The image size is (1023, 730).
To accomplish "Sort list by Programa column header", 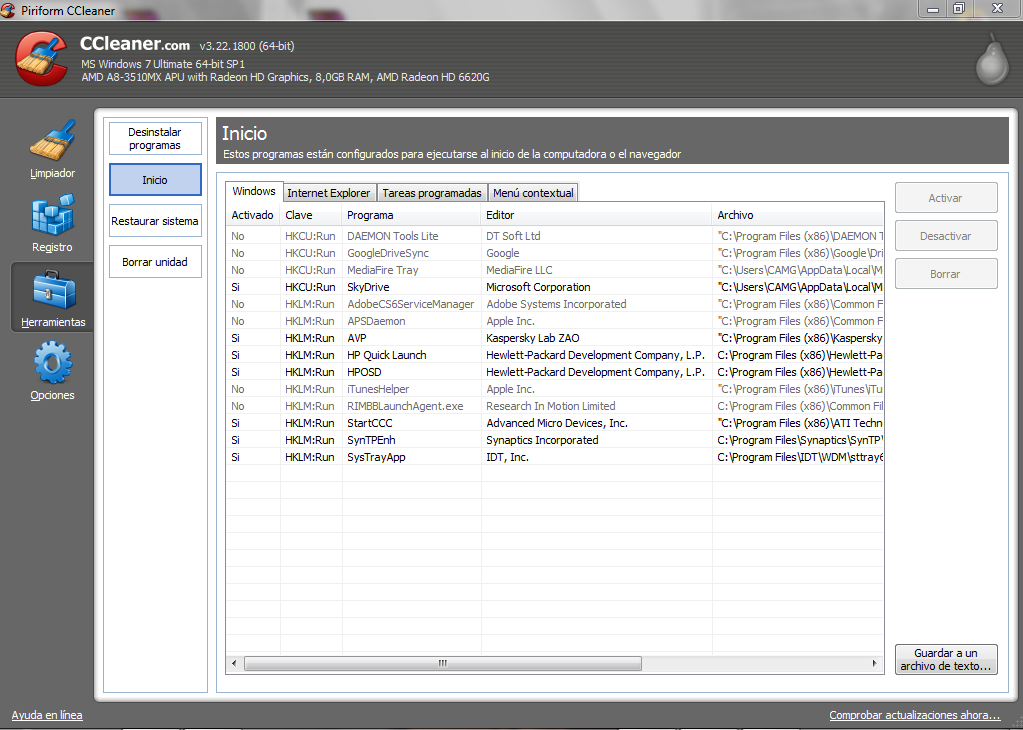I will click(x=411, y=215).
